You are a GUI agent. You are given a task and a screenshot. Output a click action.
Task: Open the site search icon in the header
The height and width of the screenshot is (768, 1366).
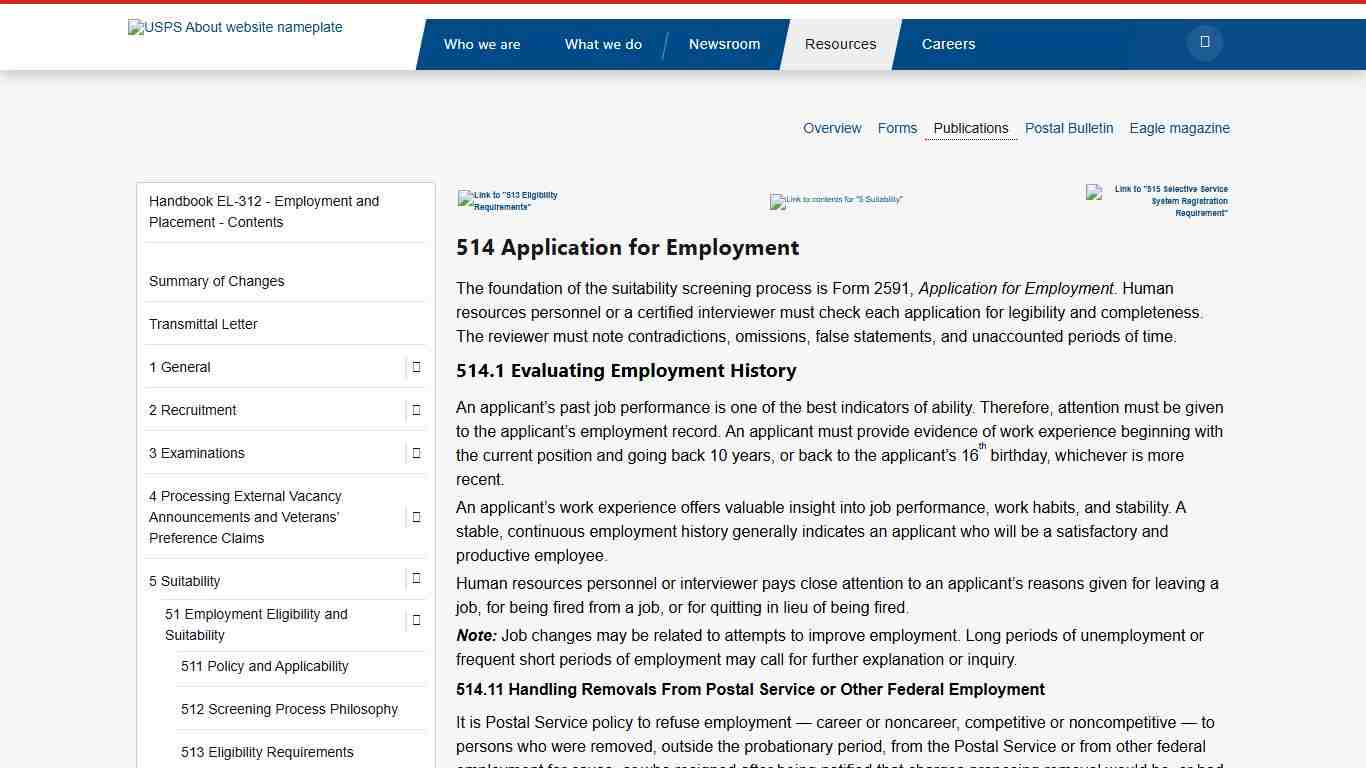(1204, 42)
